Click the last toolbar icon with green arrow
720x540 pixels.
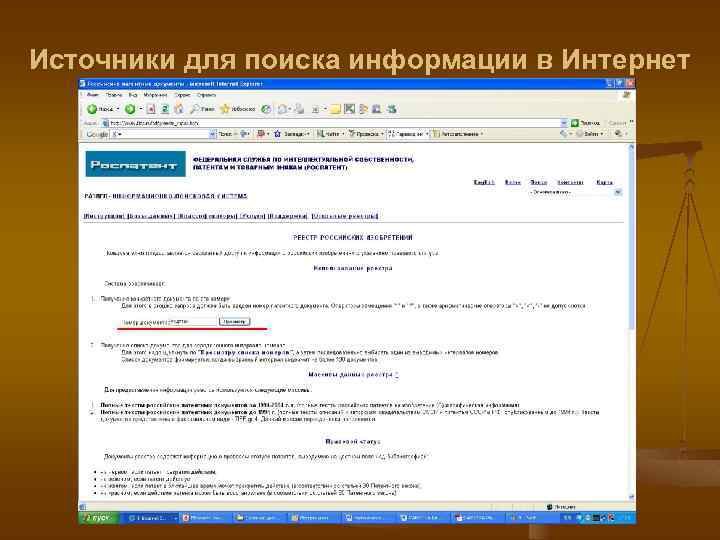391,109
